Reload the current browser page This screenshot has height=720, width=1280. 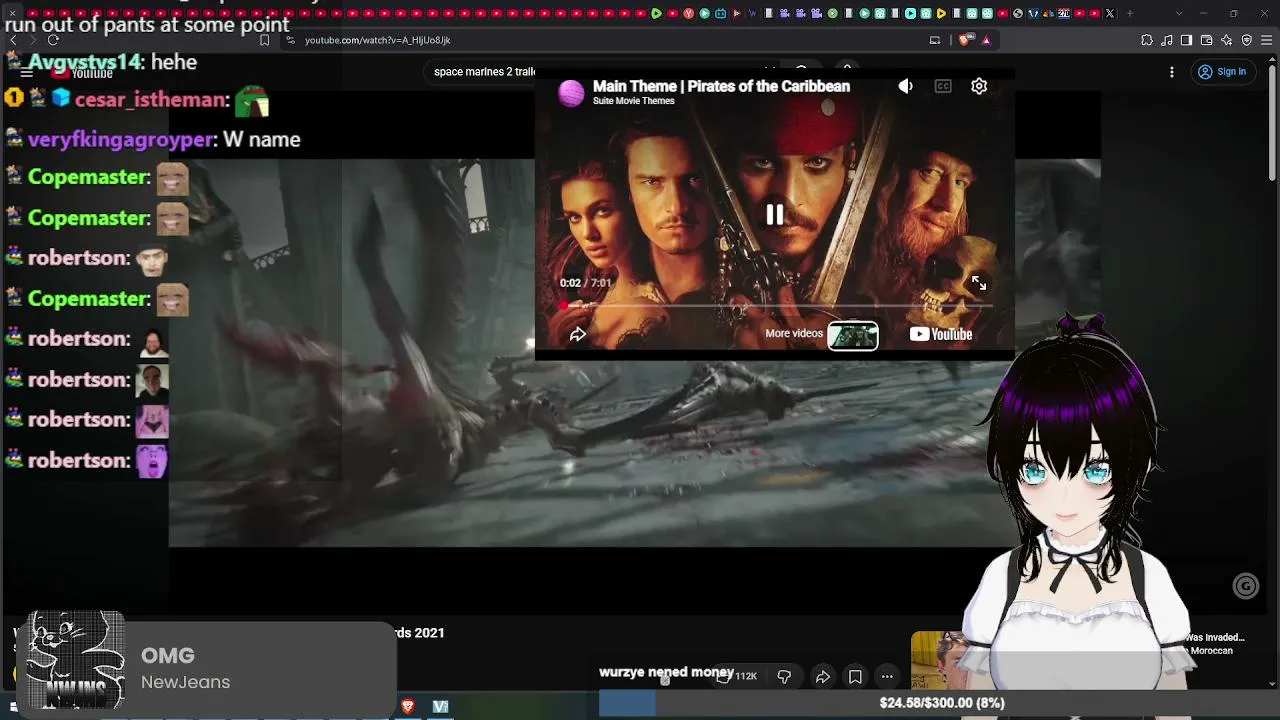[x=53, y=40]
